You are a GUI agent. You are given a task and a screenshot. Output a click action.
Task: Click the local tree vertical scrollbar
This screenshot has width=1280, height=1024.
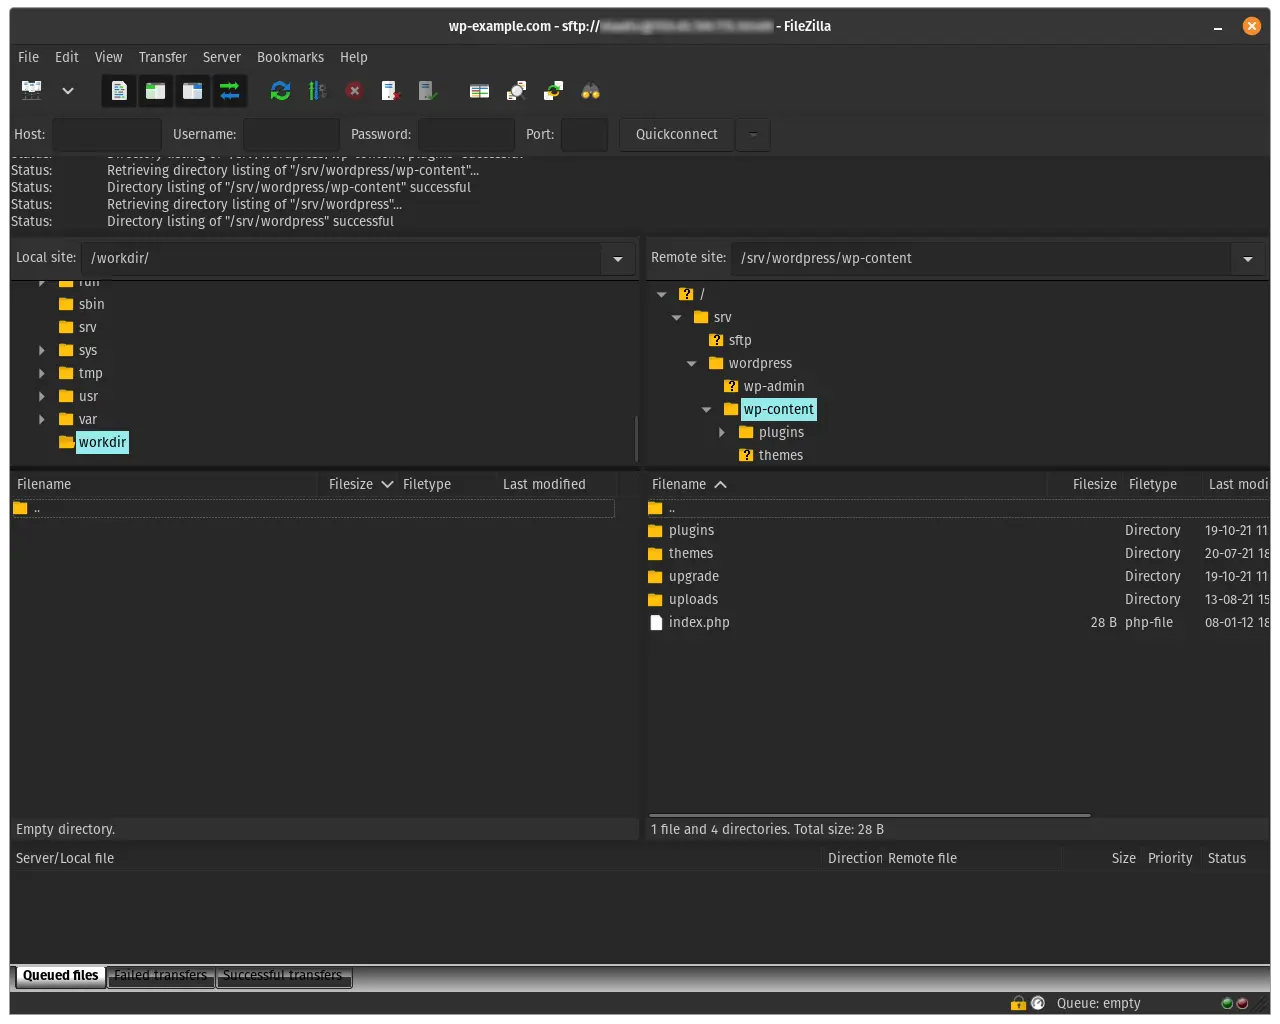coord(636,439)
